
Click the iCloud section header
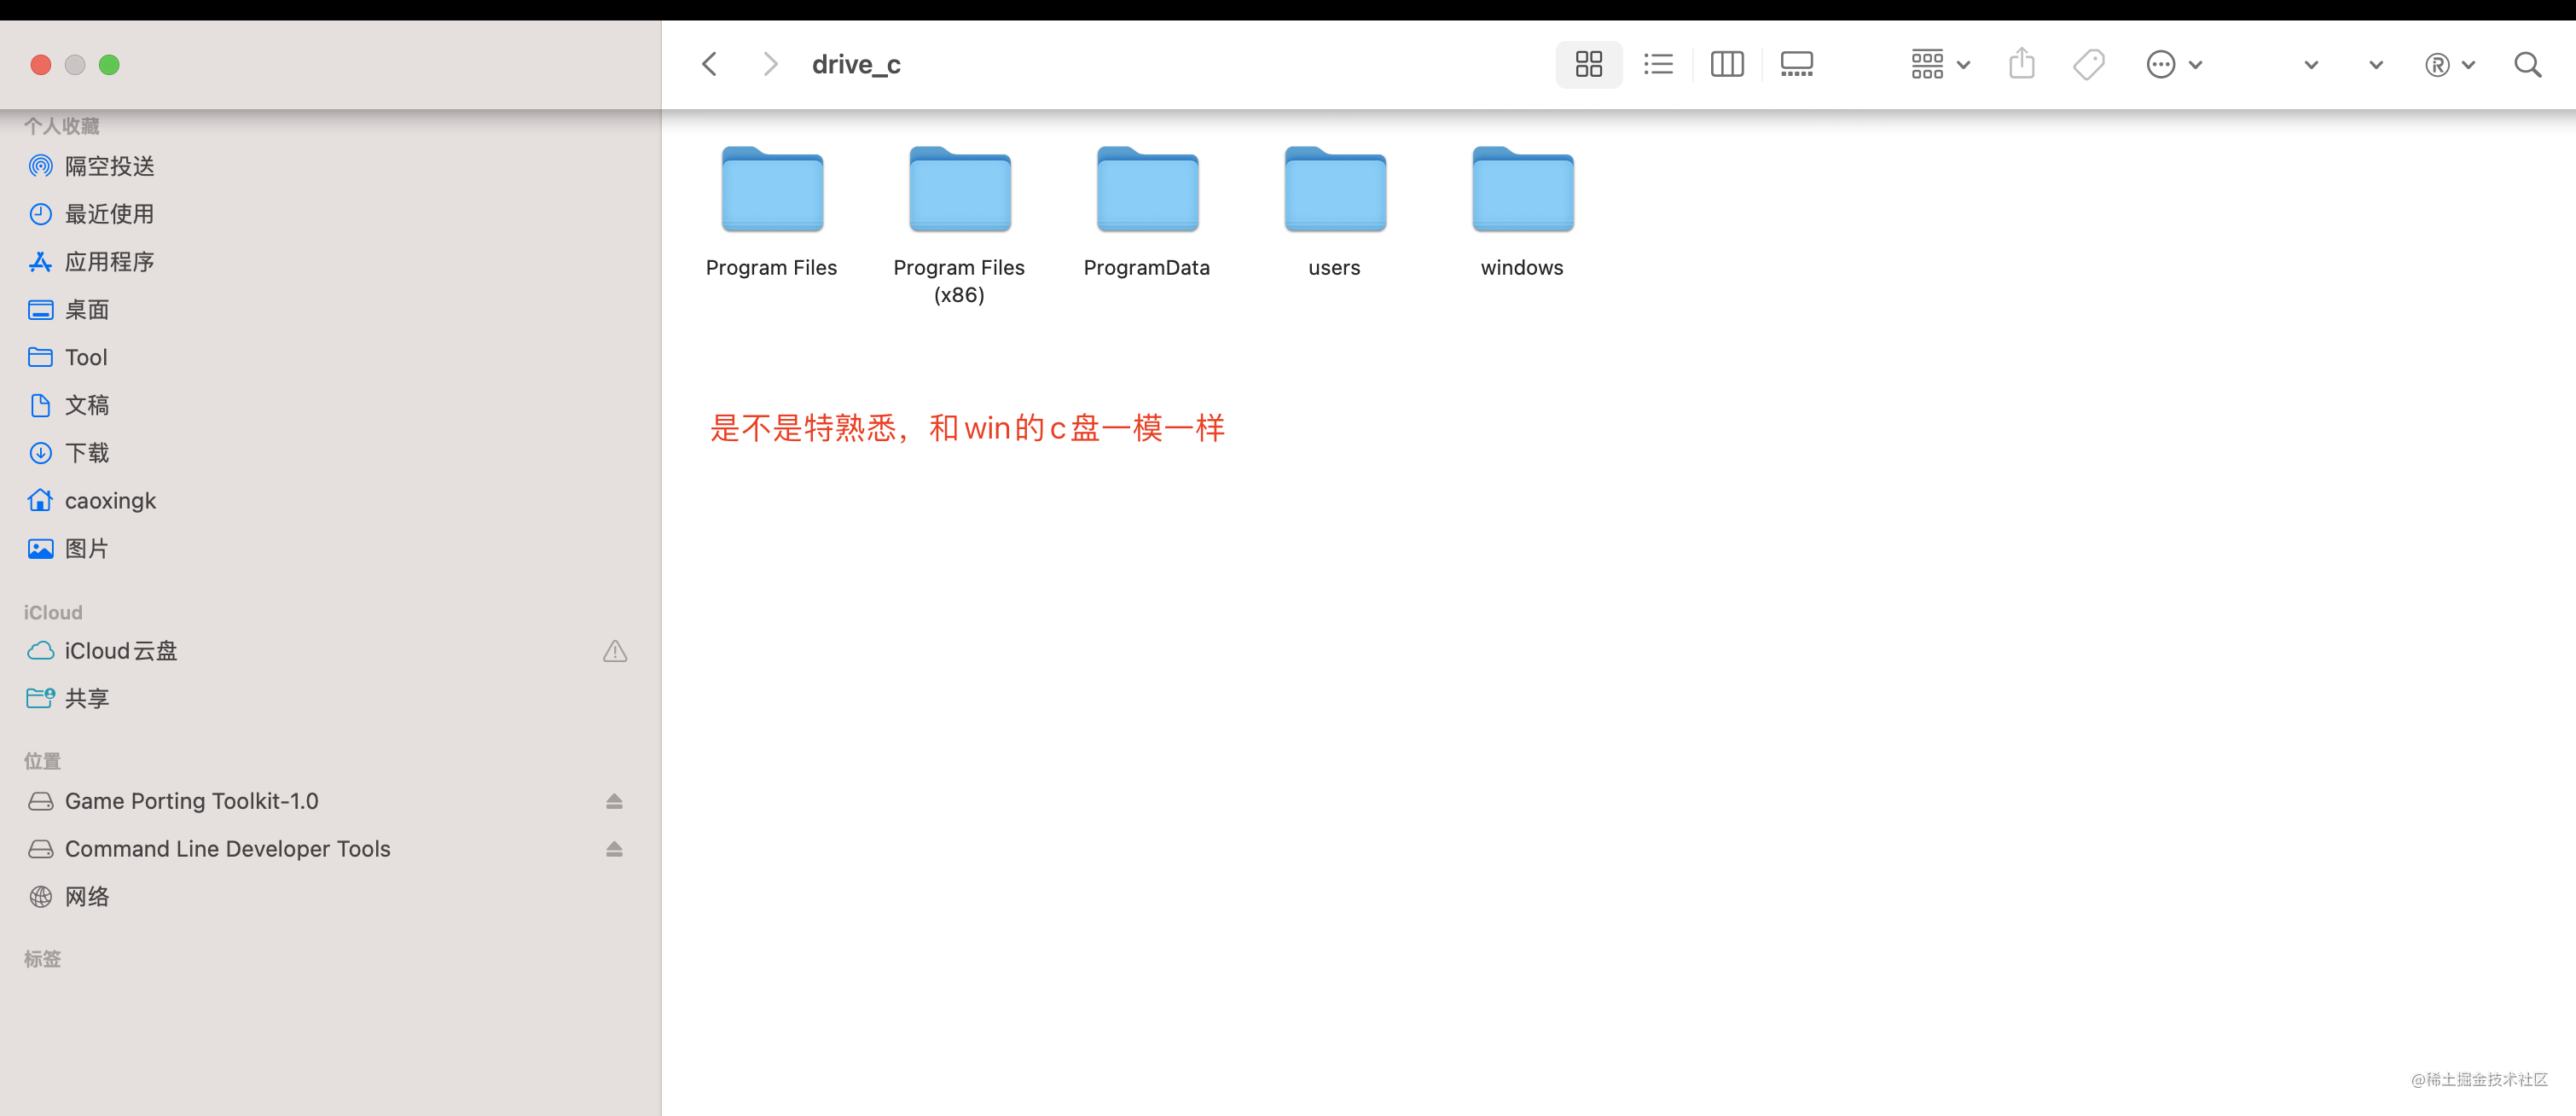[53, 612]
